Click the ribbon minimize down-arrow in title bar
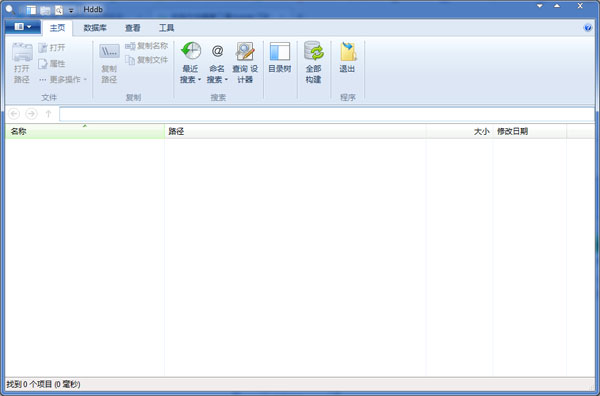 click(540, 6)
